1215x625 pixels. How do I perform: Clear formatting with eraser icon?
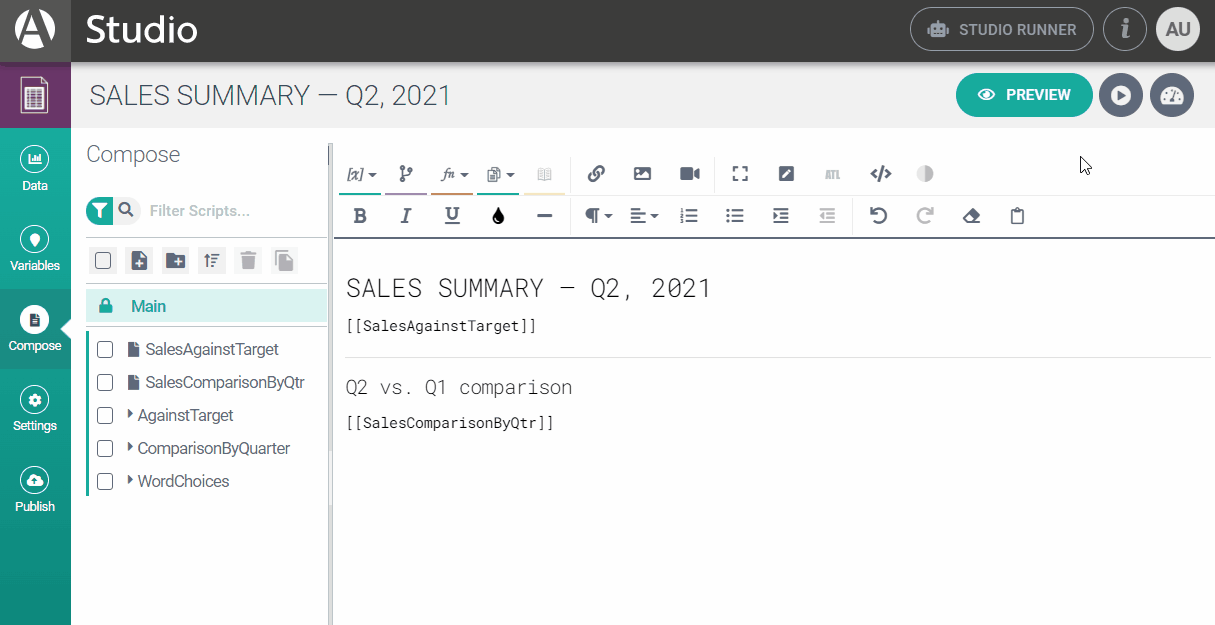pyautogui.click(x=970, y=216)
